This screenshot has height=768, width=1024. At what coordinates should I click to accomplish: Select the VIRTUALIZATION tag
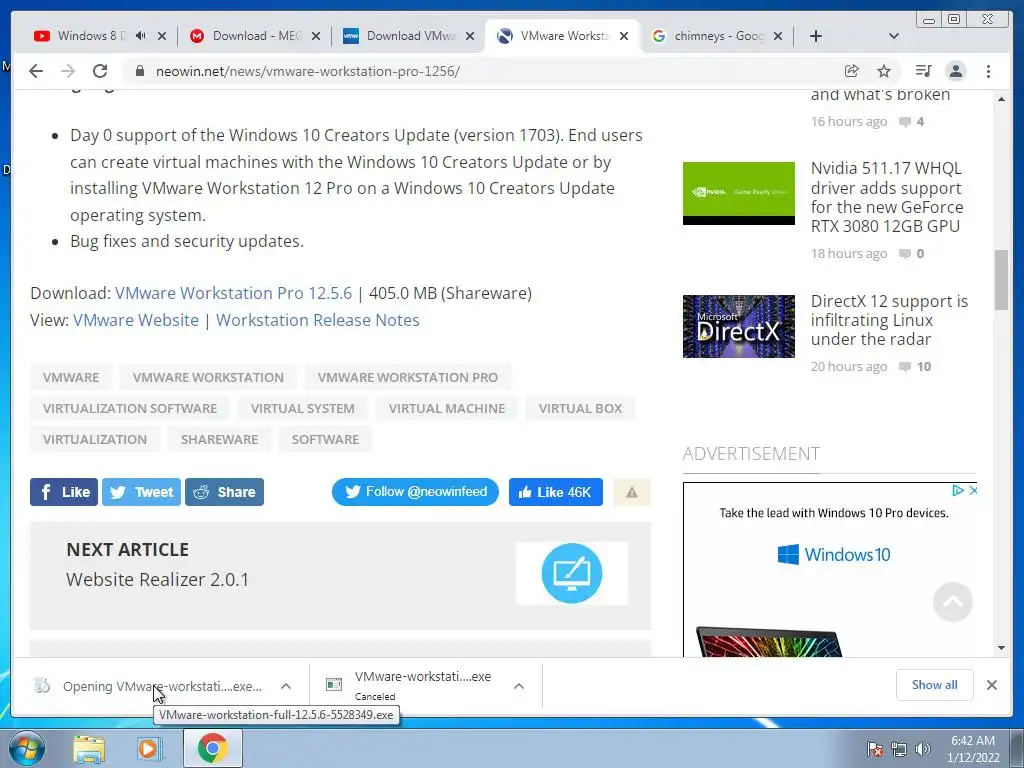pos(95,440)
